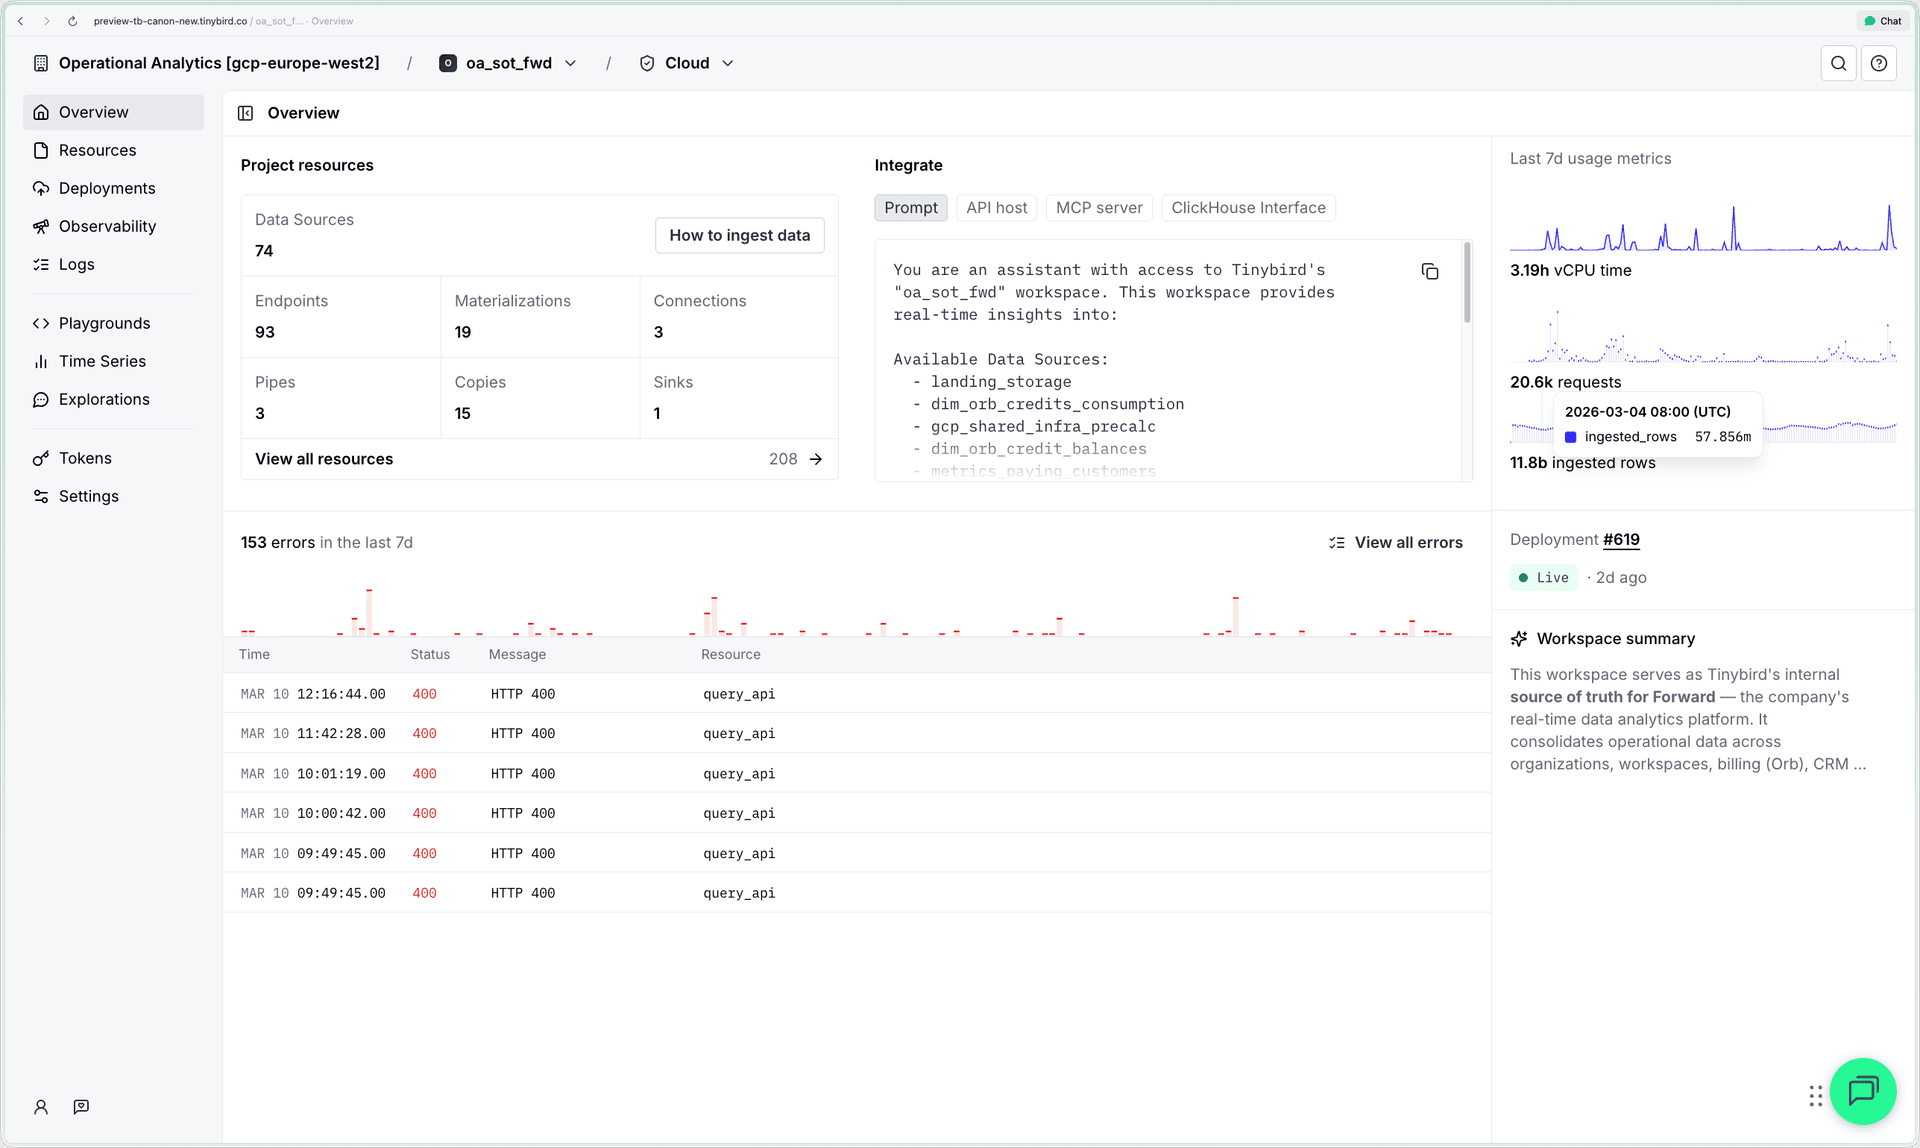Click the How to ingest data button
1920x1148 pixels.
(x=739, y=235)
